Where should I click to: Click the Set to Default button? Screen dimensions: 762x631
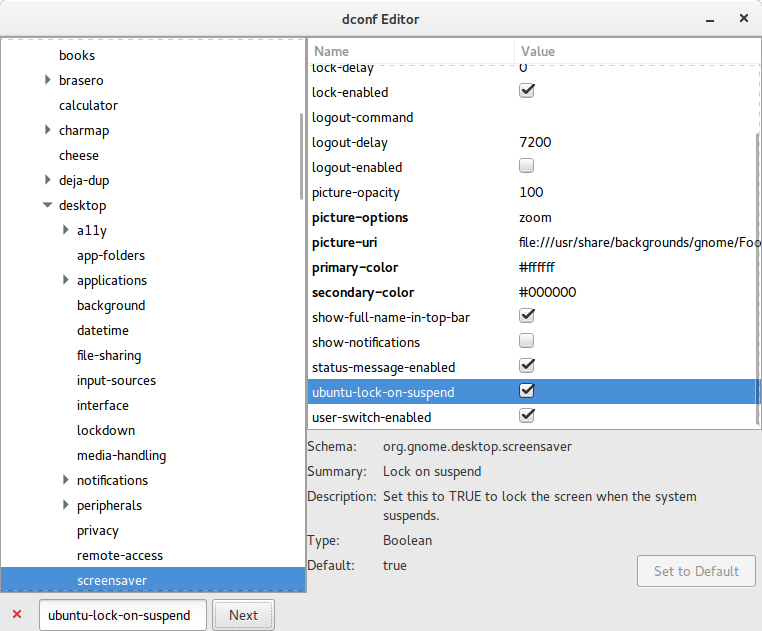click(x=696, y=571)
